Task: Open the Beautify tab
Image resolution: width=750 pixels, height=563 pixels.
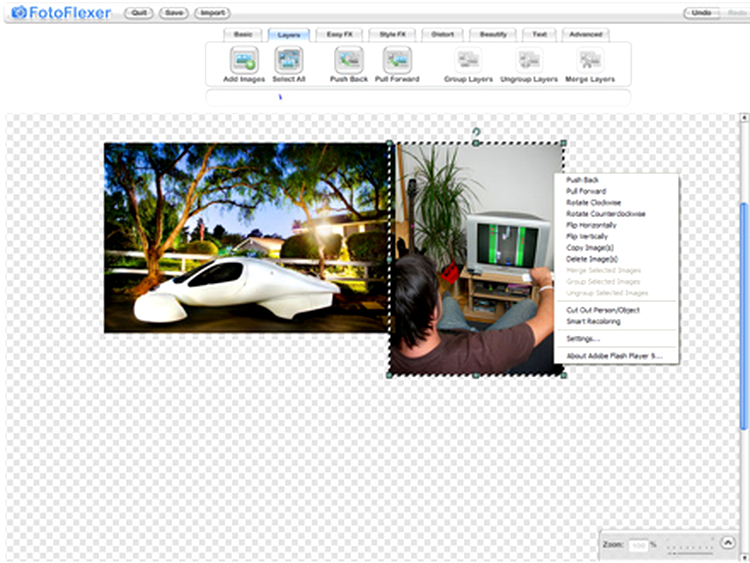Action: [493, 34]
